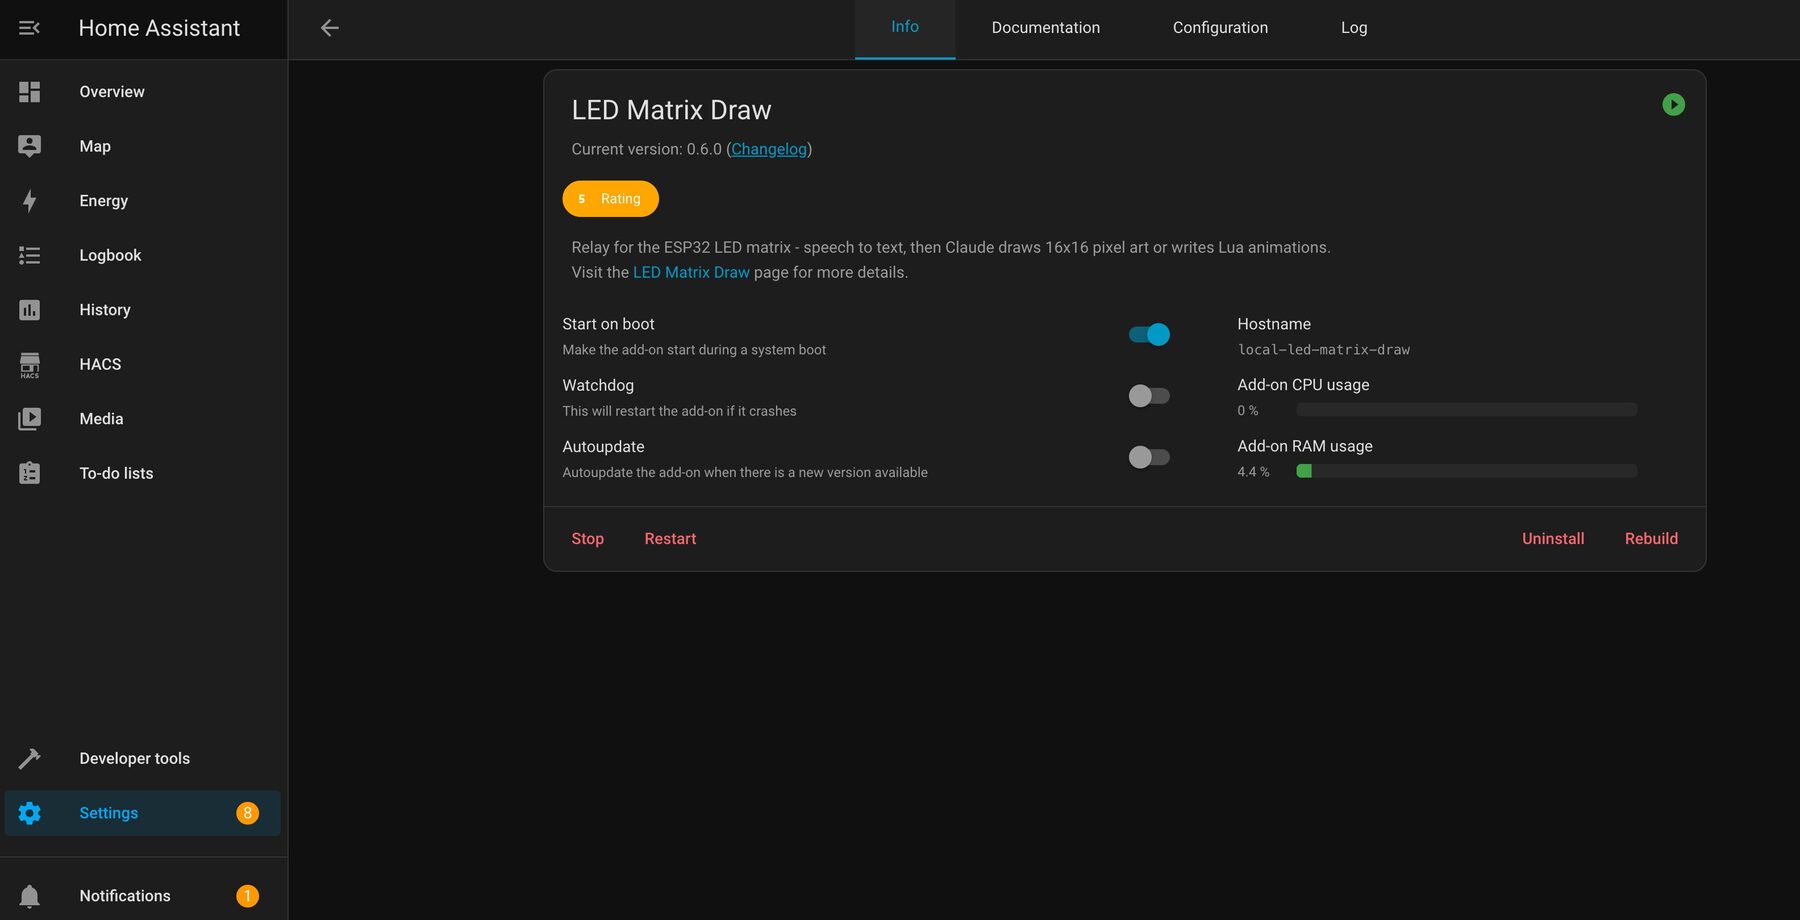
Task: Open the Log tab
Action: click(1354, 28)
